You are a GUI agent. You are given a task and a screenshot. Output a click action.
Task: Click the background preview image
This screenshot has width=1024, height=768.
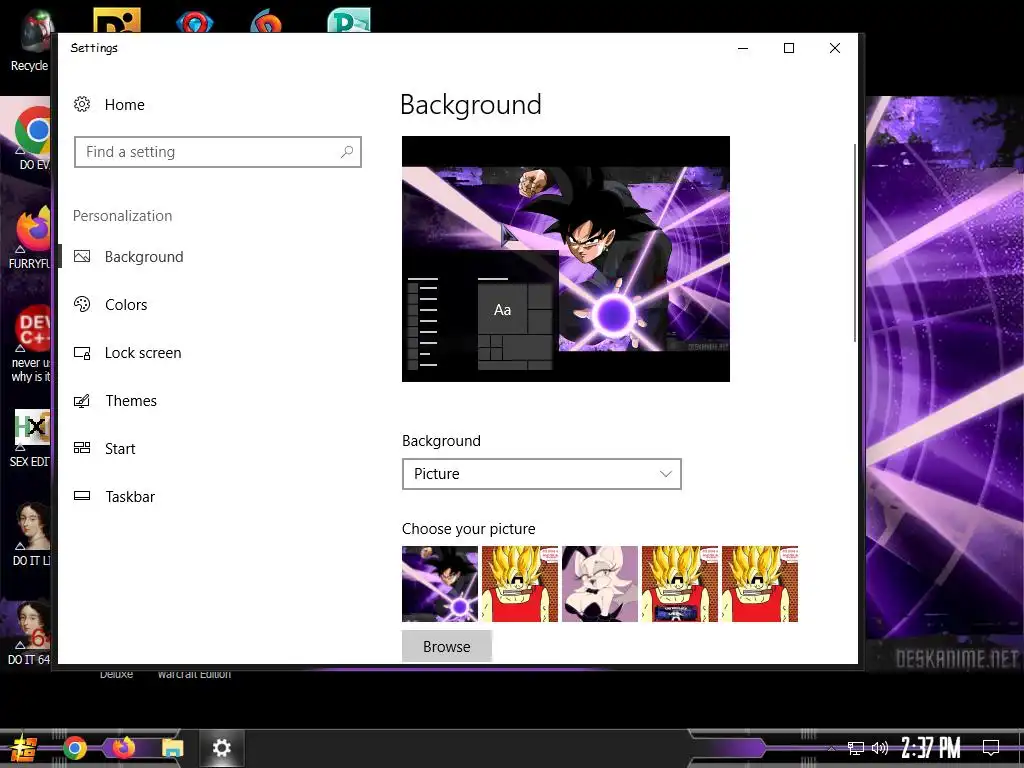(x=566, y=259)
